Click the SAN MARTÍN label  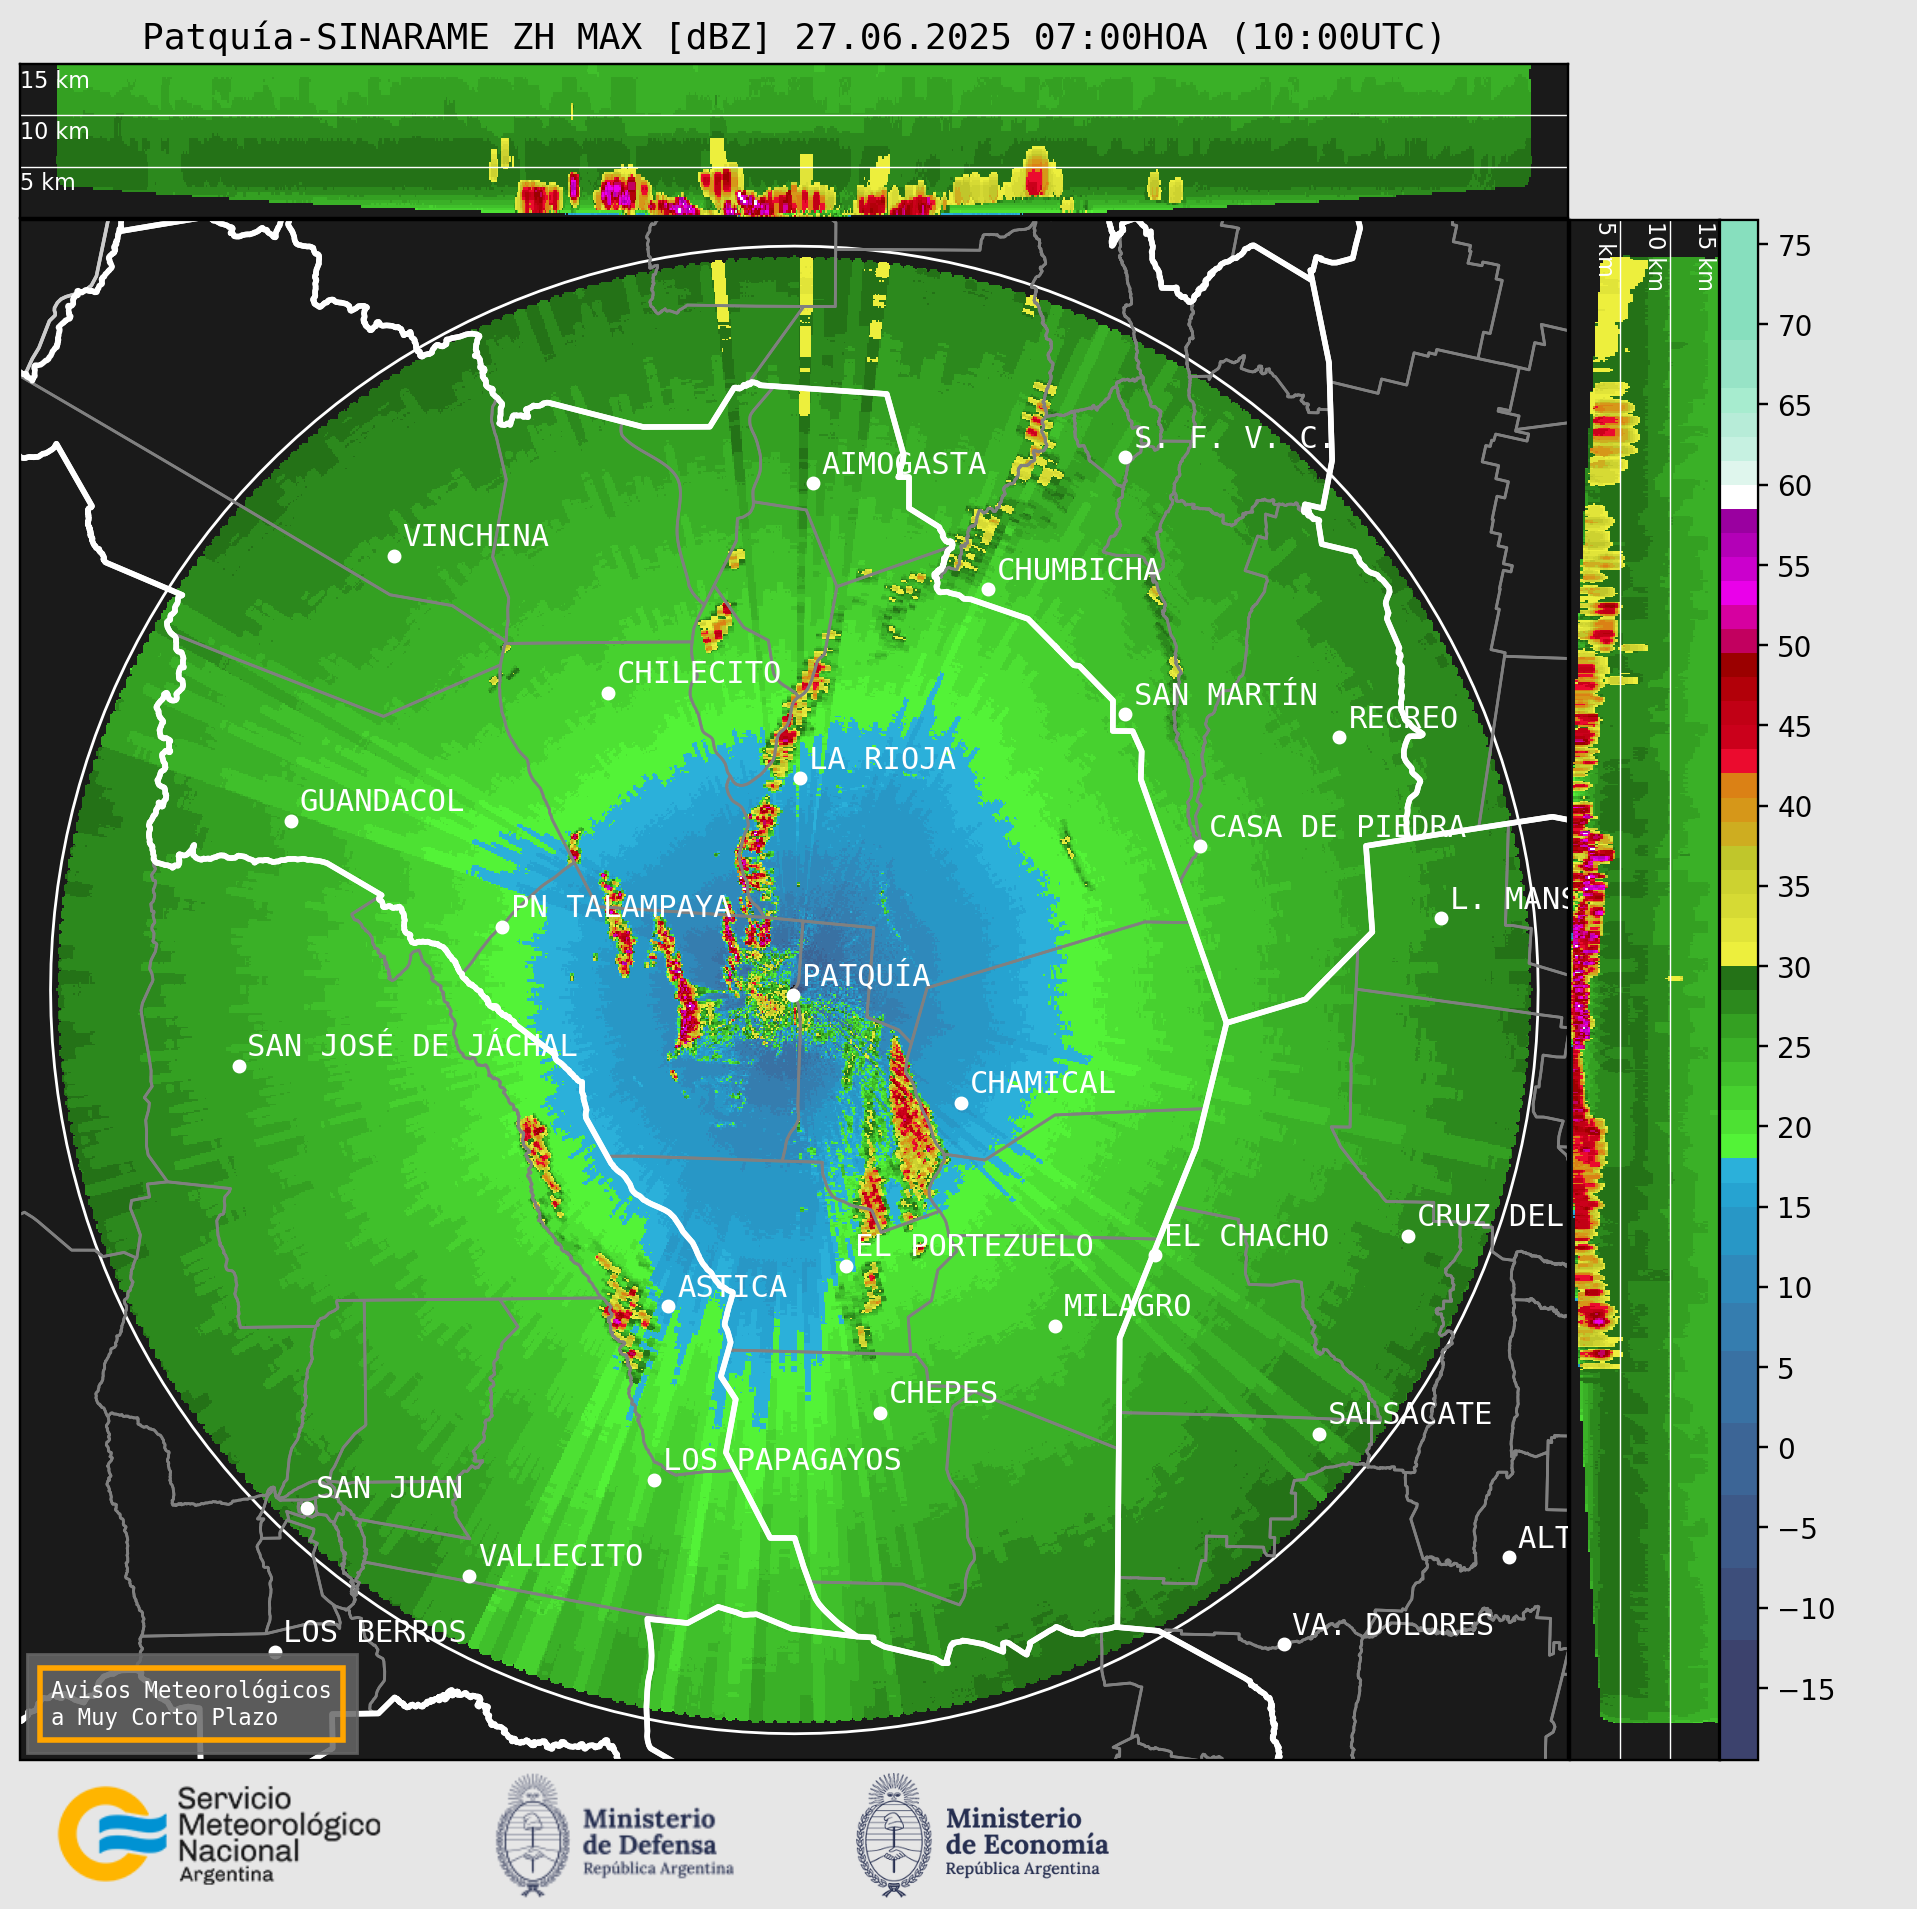coord(1226,694)
